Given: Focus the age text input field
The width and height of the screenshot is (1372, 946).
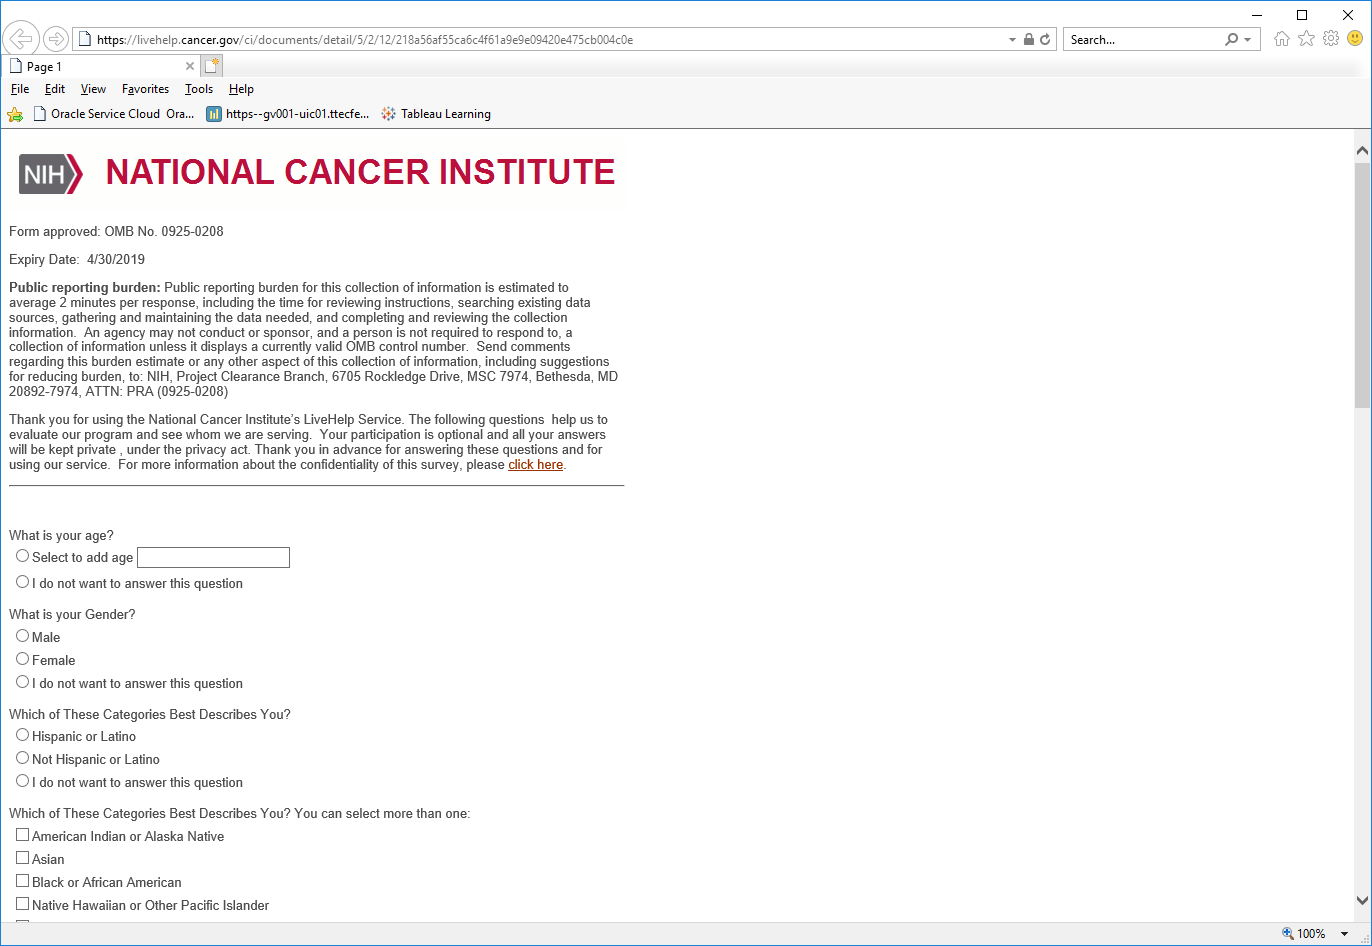Looking at the screenshot, I should click(213, 557).
